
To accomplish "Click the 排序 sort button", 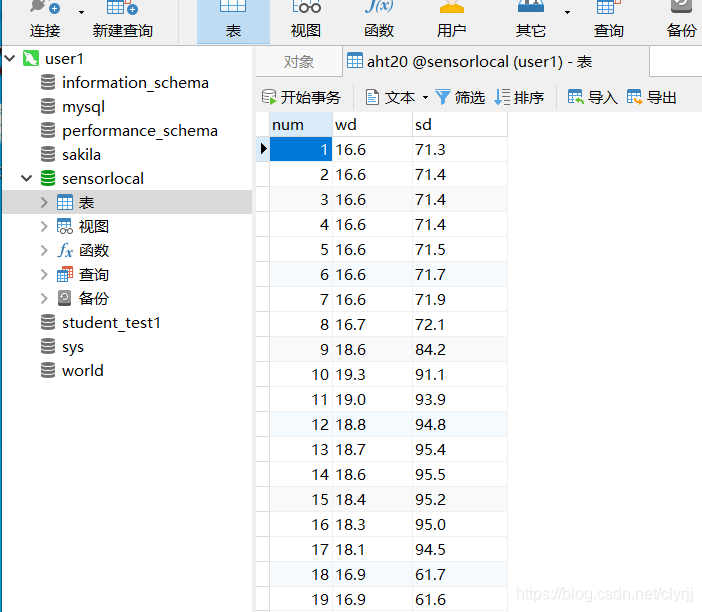I will point(519,97).
